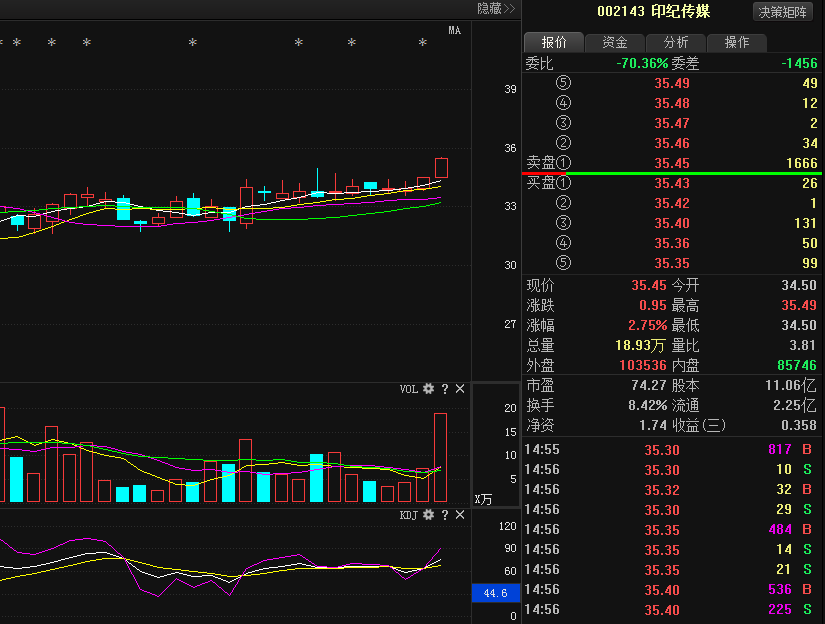Click the 委比 value -70.36%
Viewport: 825px width, 624px height.
point(642,64)
